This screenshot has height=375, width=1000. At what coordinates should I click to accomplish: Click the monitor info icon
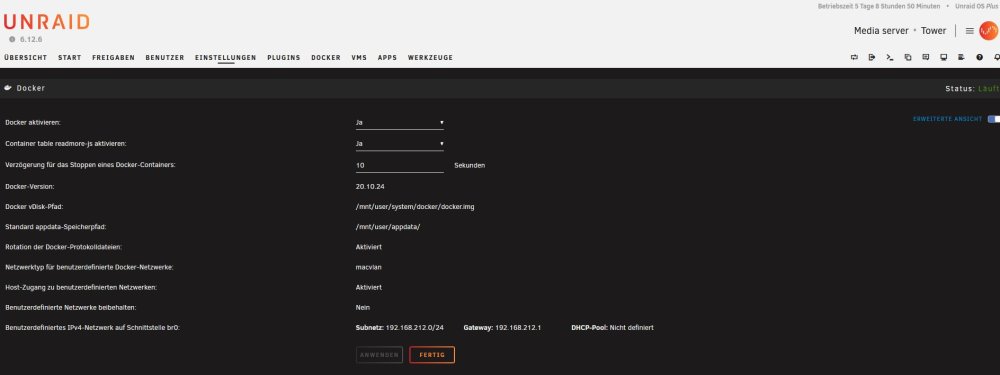(x=943, y=57)
